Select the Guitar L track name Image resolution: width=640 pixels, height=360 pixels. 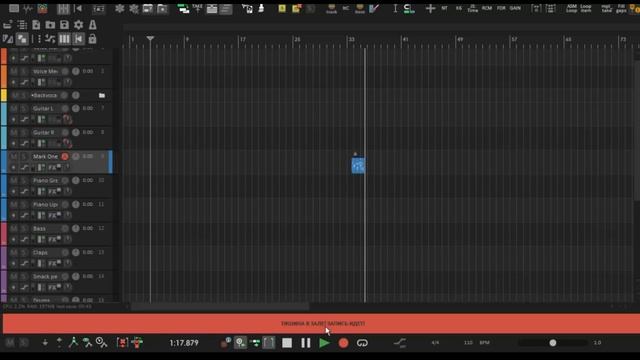pyautogui.click(x=43, y=109)
